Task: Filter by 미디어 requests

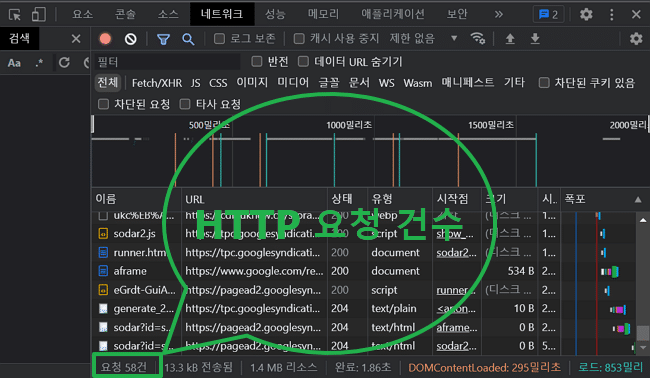Action: pyautogui.click(x=293, y=82)
